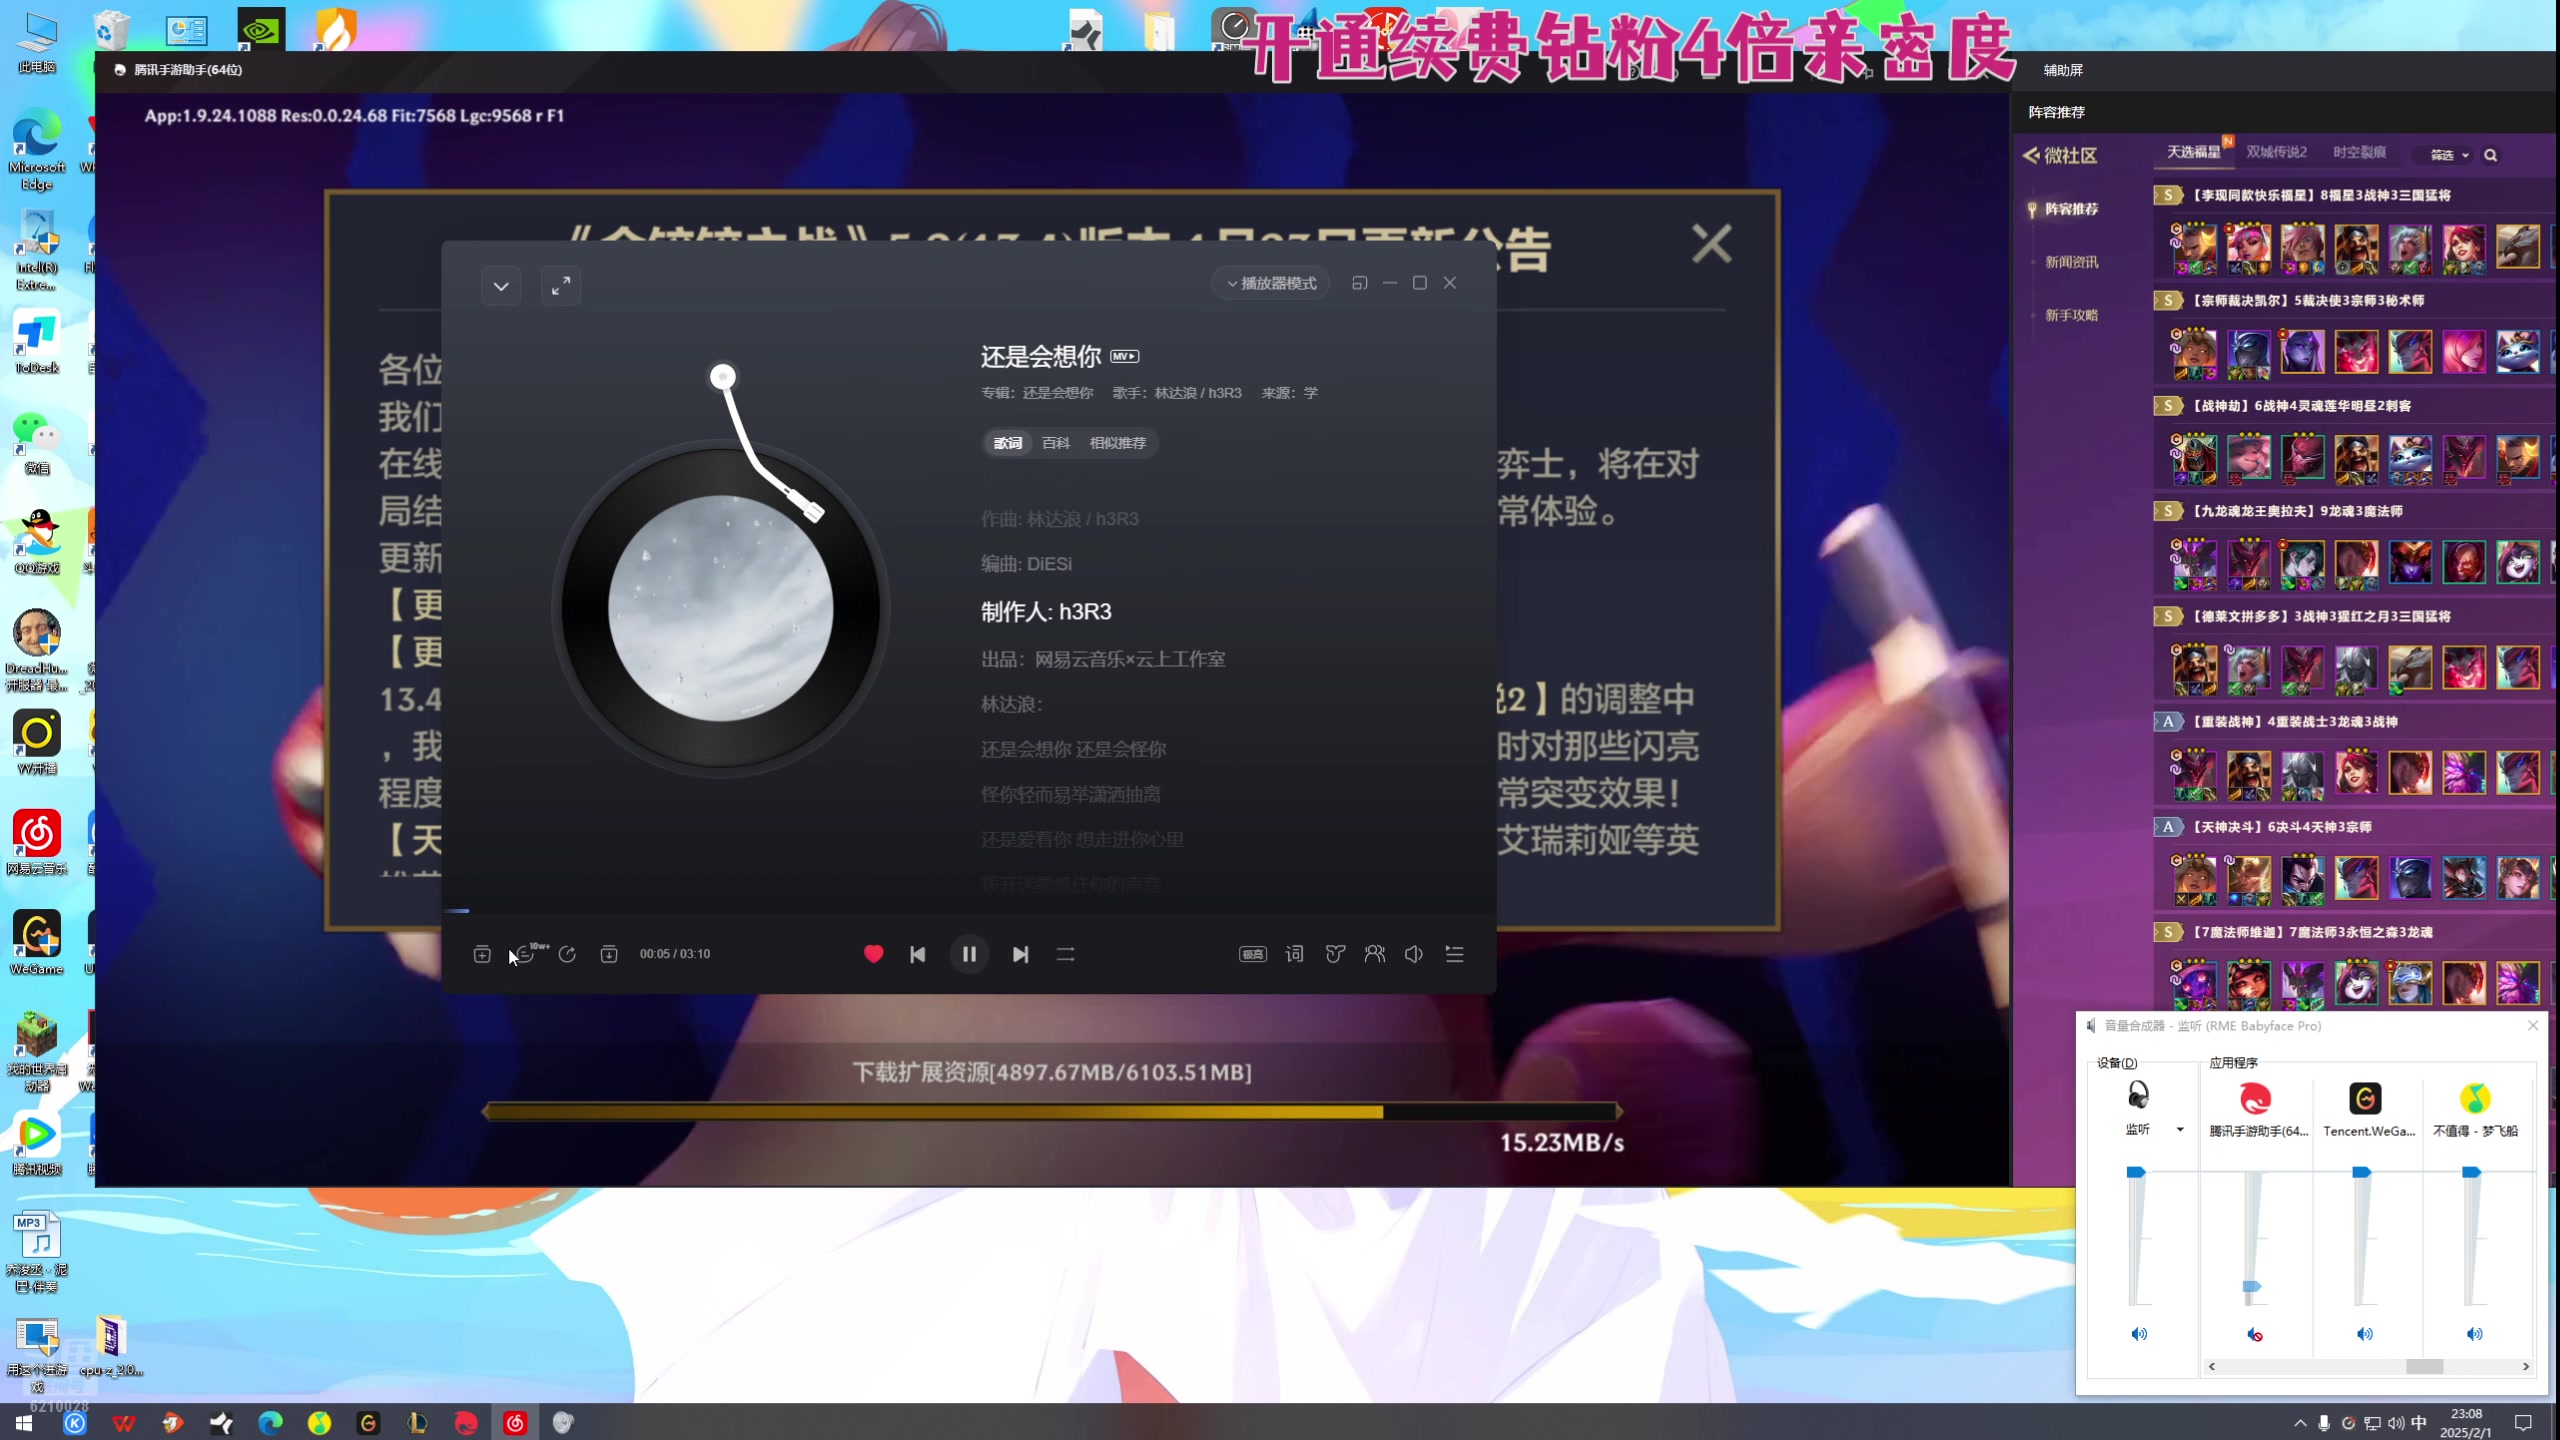Open the 播放器模式 dropdown
The width and height of the screenshot is (2560, 1440).
pyautogui.click(x=1271, y=283)
